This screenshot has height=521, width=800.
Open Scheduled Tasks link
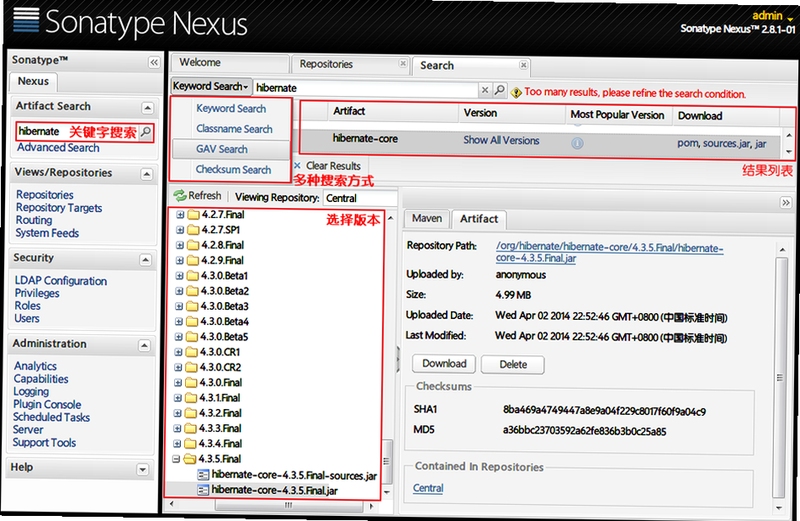[52, 417]
